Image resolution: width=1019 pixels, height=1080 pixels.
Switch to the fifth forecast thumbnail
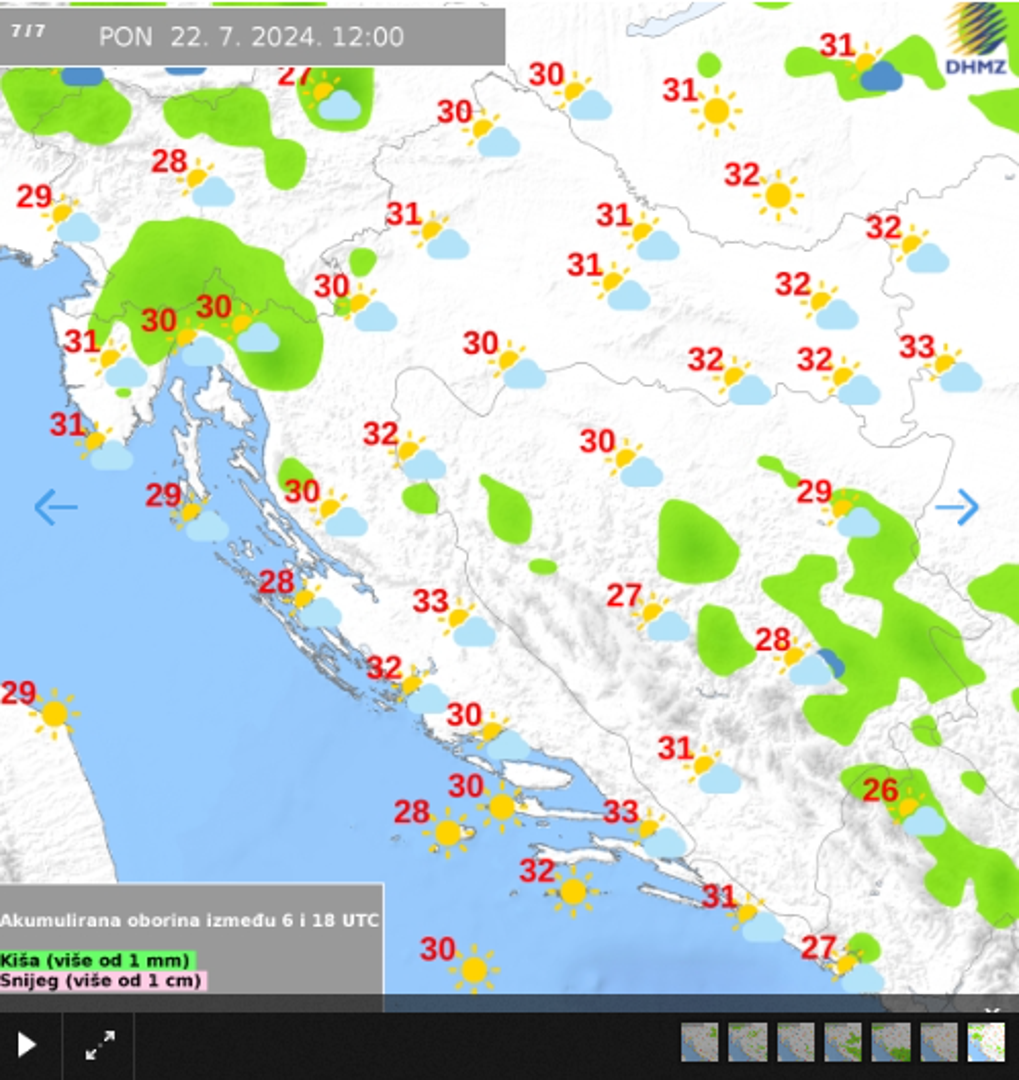(891, 1042)
